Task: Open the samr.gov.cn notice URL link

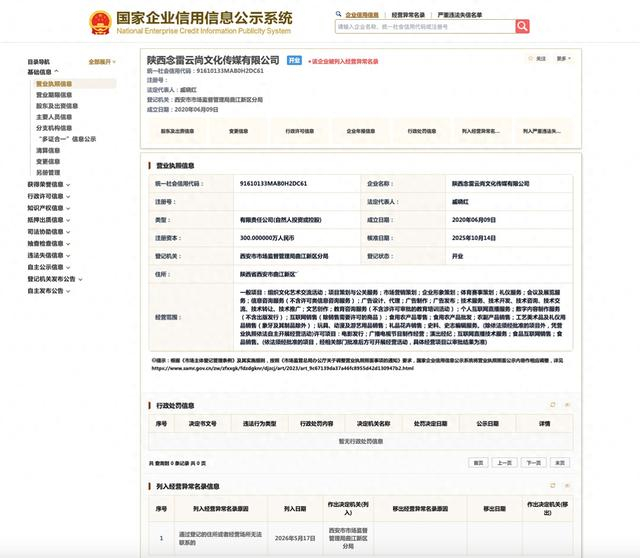Action: pyautogui.click(x=283, y=368)
